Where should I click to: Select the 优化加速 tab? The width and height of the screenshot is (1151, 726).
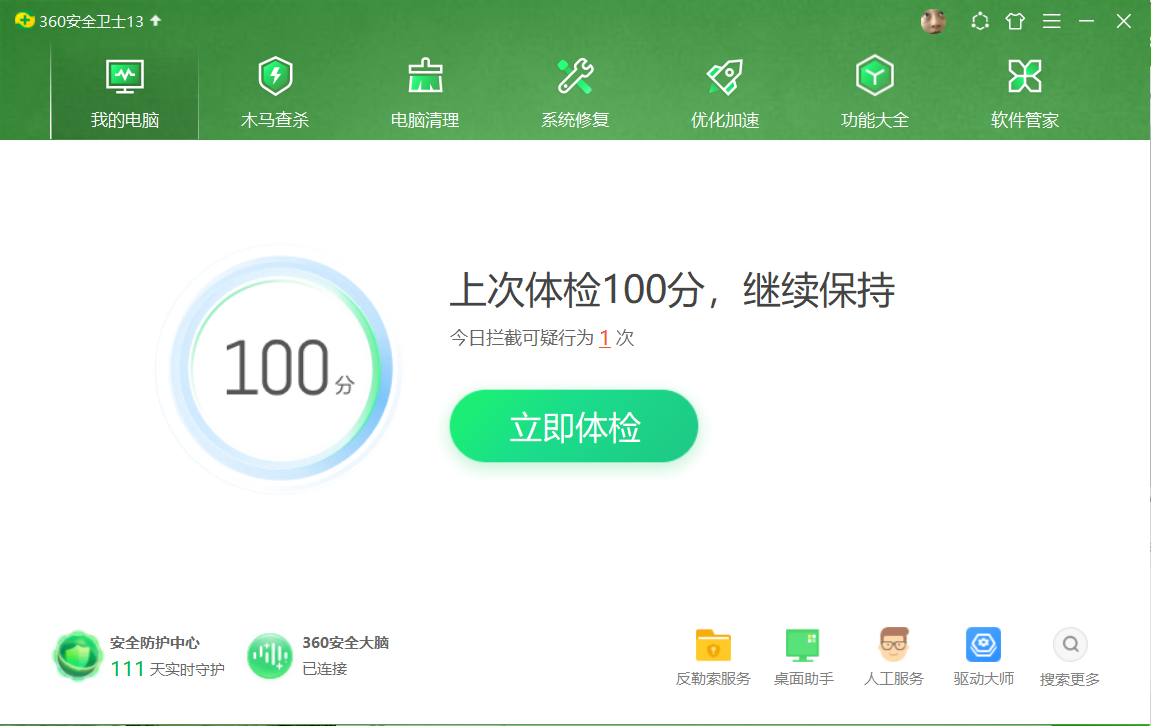coord(725,92)
